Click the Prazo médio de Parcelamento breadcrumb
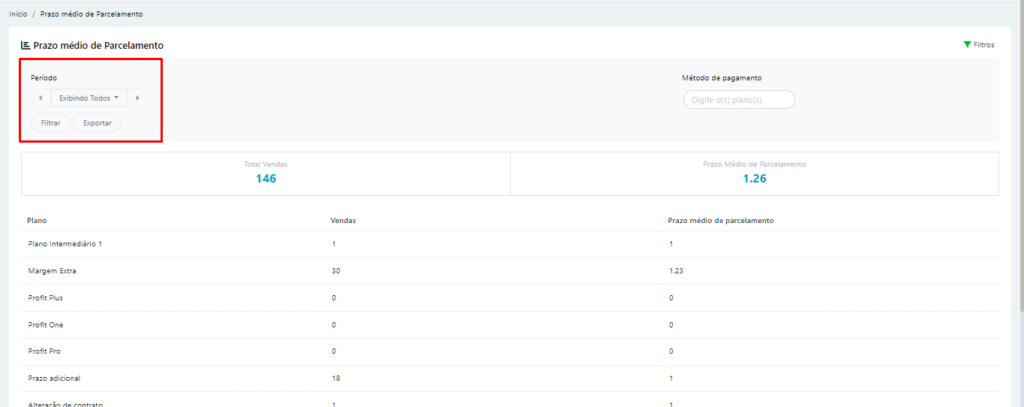Image resolution: width=1024 pixels, height=407 pixels. tap(91, 15)
